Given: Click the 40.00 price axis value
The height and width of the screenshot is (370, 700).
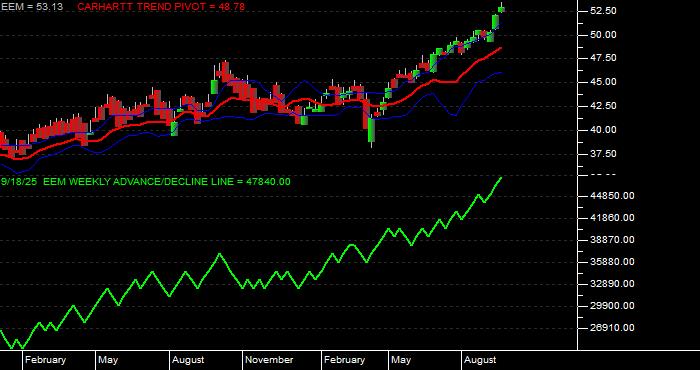Looking at the screenshot, I should click(x=603, y=130).
